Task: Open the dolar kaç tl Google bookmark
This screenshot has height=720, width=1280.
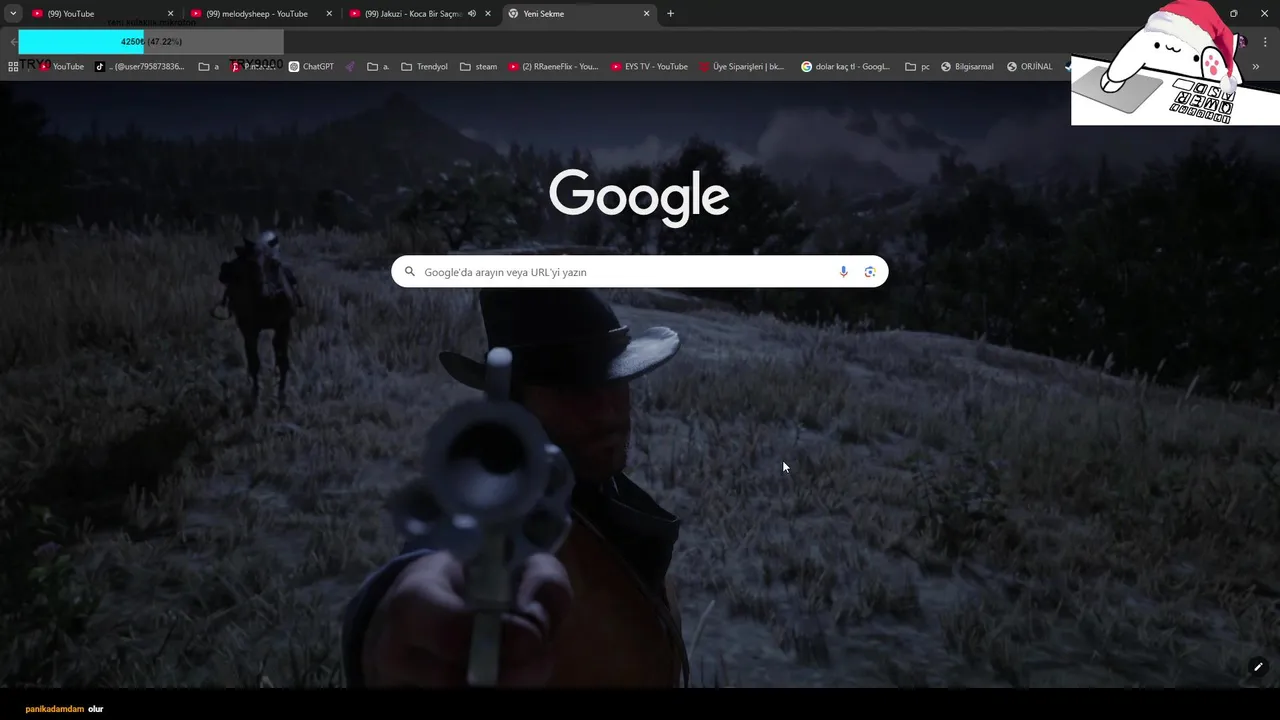Action: pos(845,67)
